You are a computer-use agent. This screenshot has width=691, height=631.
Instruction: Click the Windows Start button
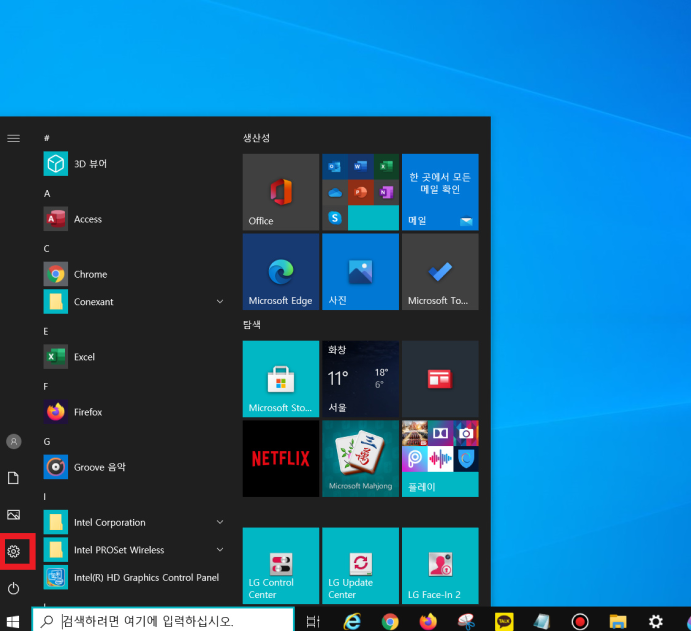[13, 621]
